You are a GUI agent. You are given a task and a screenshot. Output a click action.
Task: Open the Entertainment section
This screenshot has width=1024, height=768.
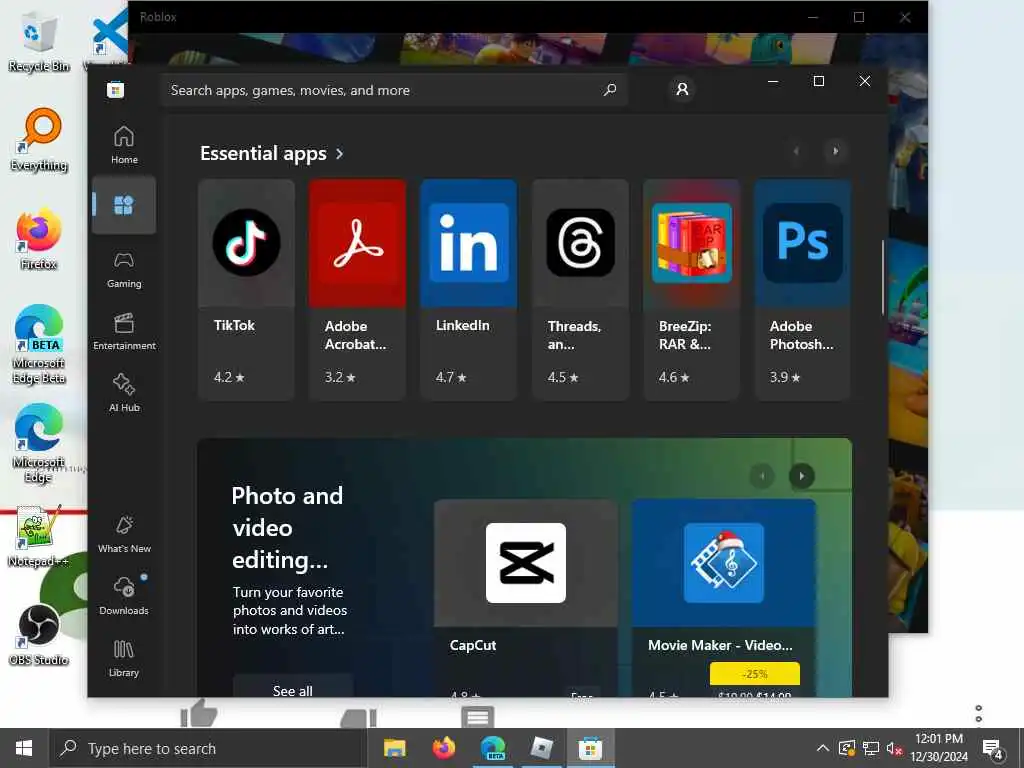point(124,332)
